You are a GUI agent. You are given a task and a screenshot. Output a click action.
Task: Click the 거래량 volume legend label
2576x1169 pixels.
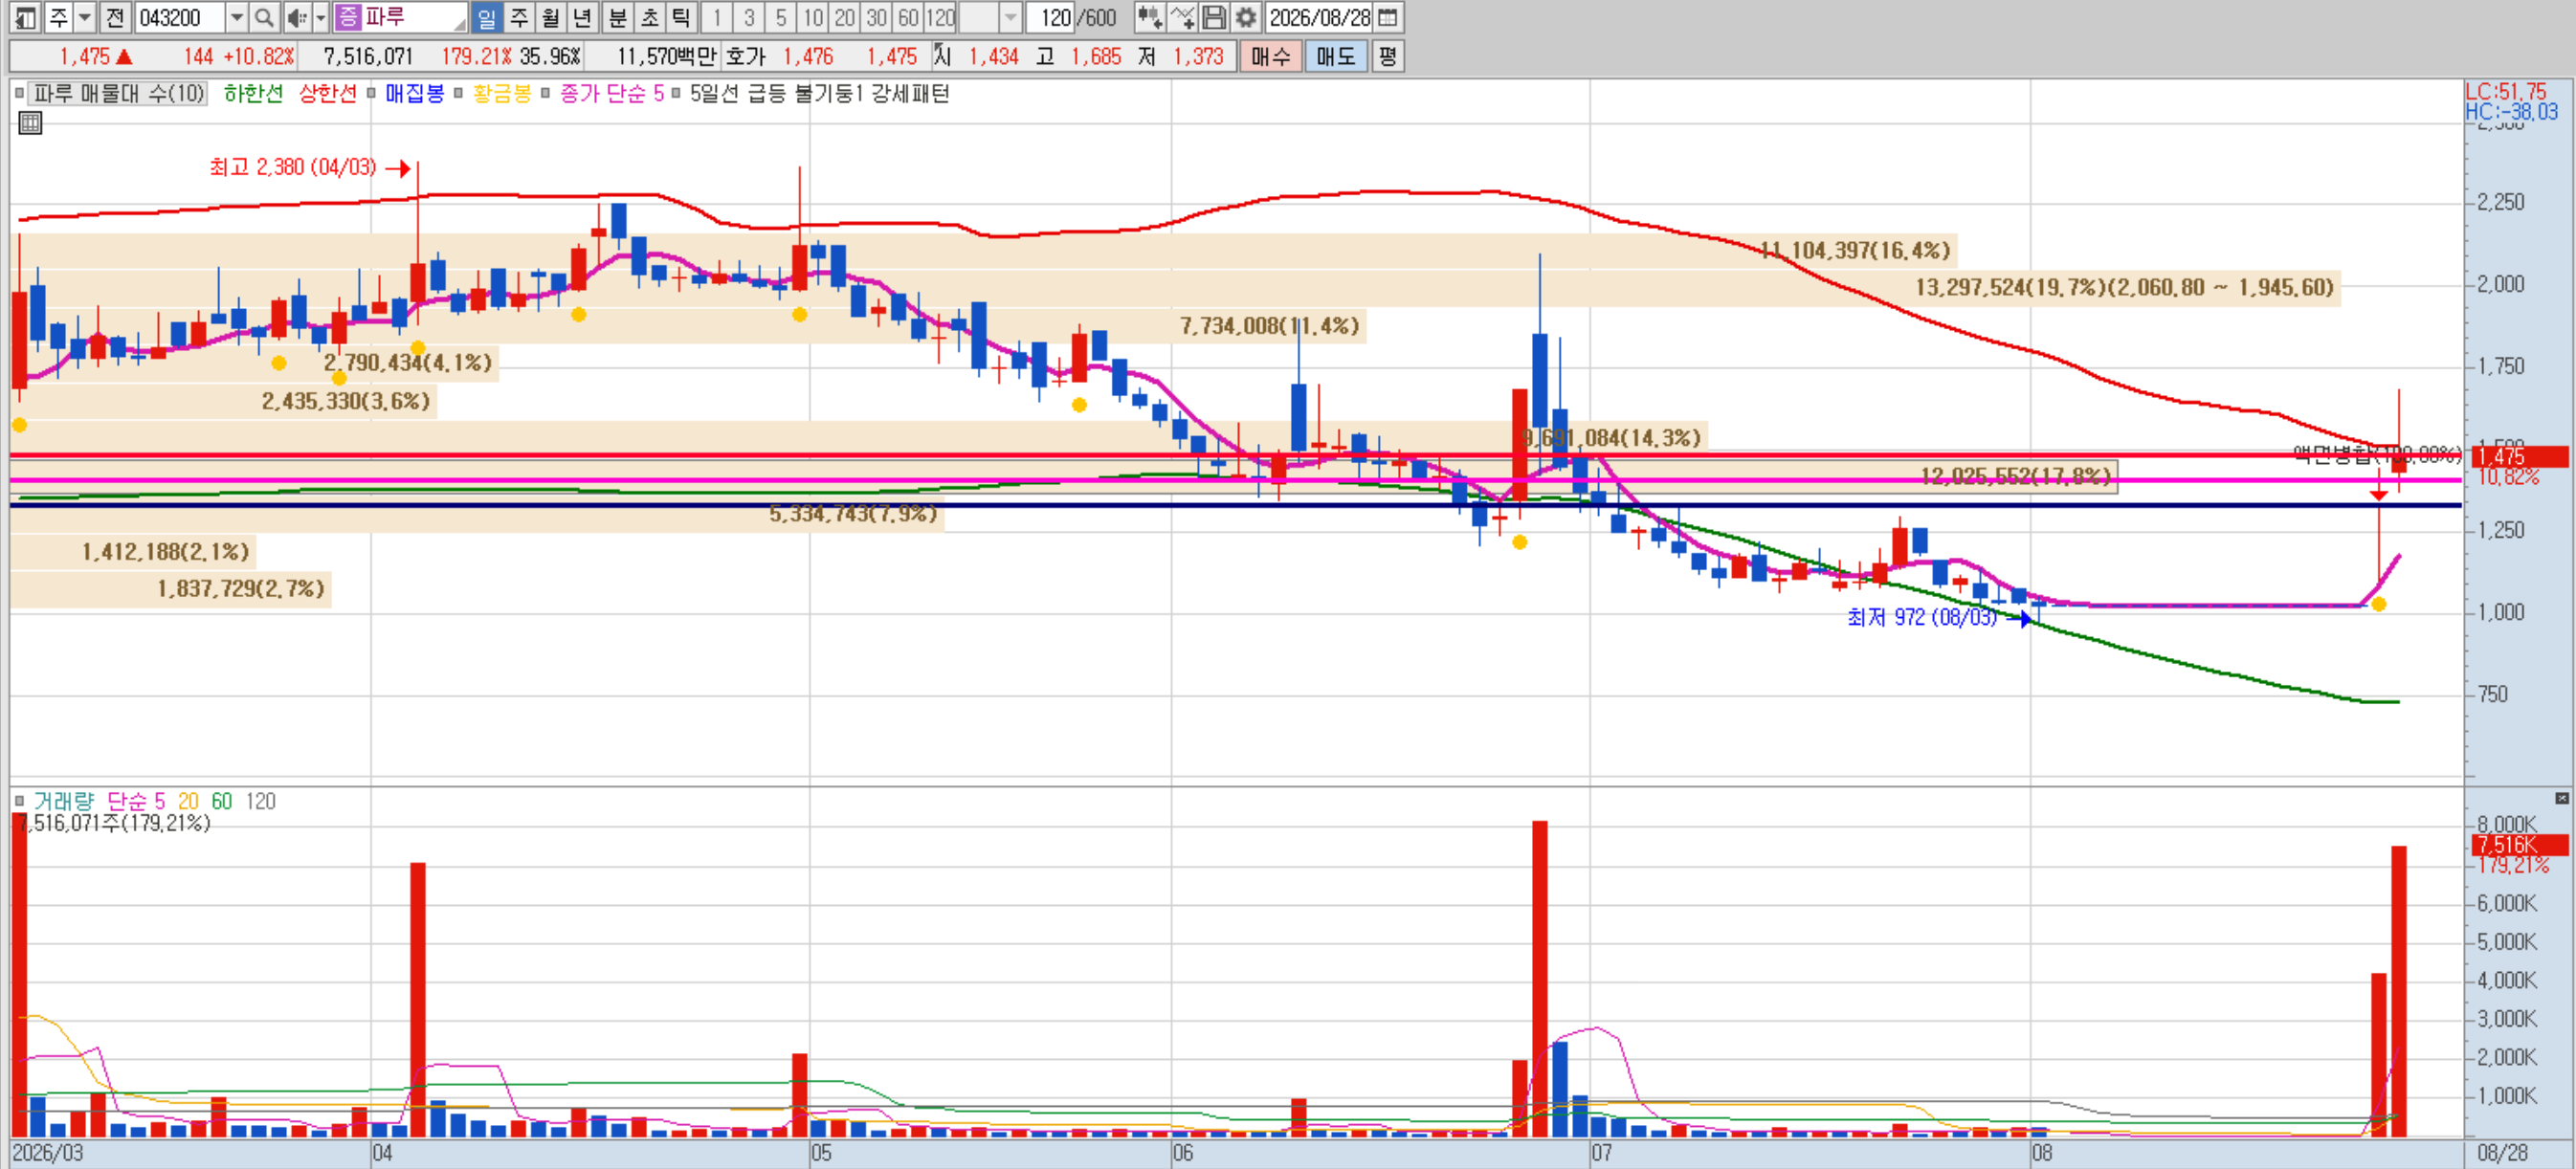tap(63, 801)
